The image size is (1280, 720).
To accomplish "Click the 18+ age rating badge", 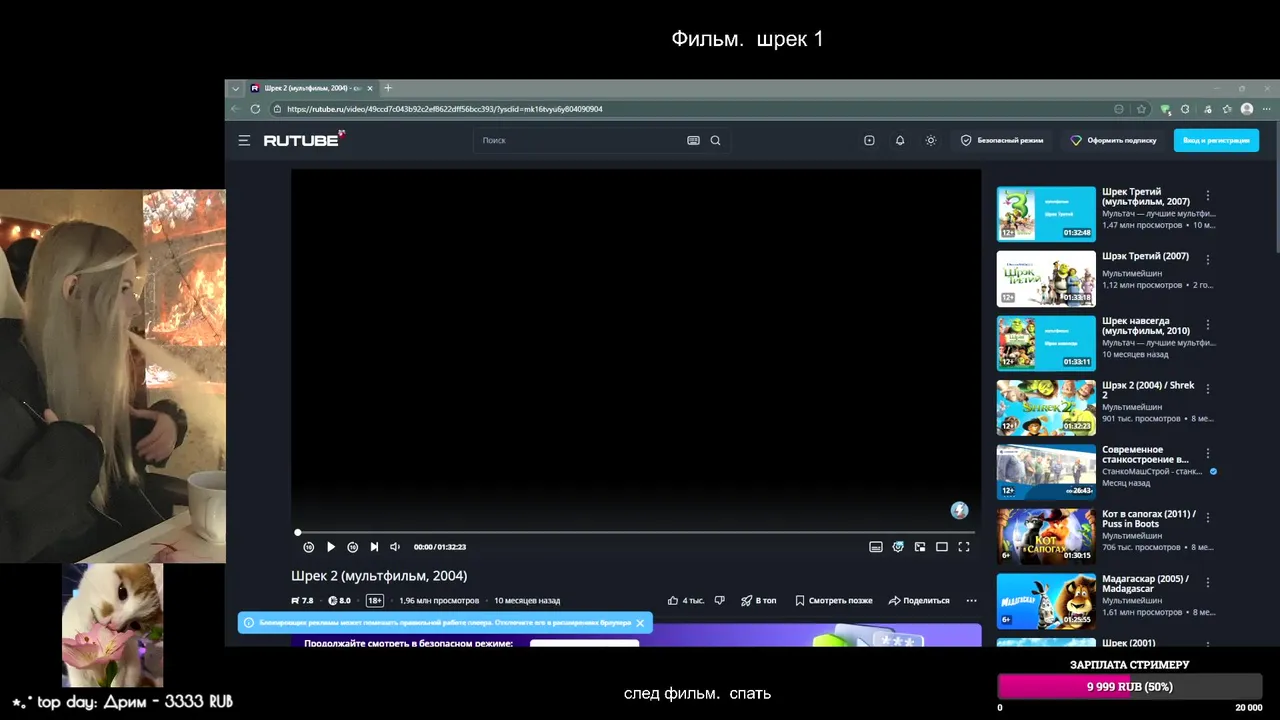I will (x=375, y=601).
